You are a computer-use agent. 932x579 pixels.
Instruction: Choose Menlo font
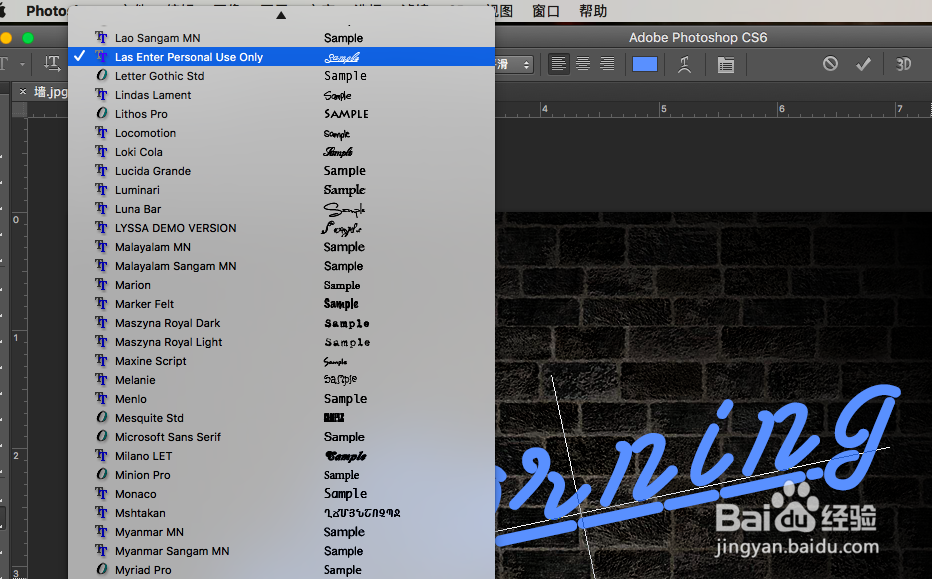[282, 399]
